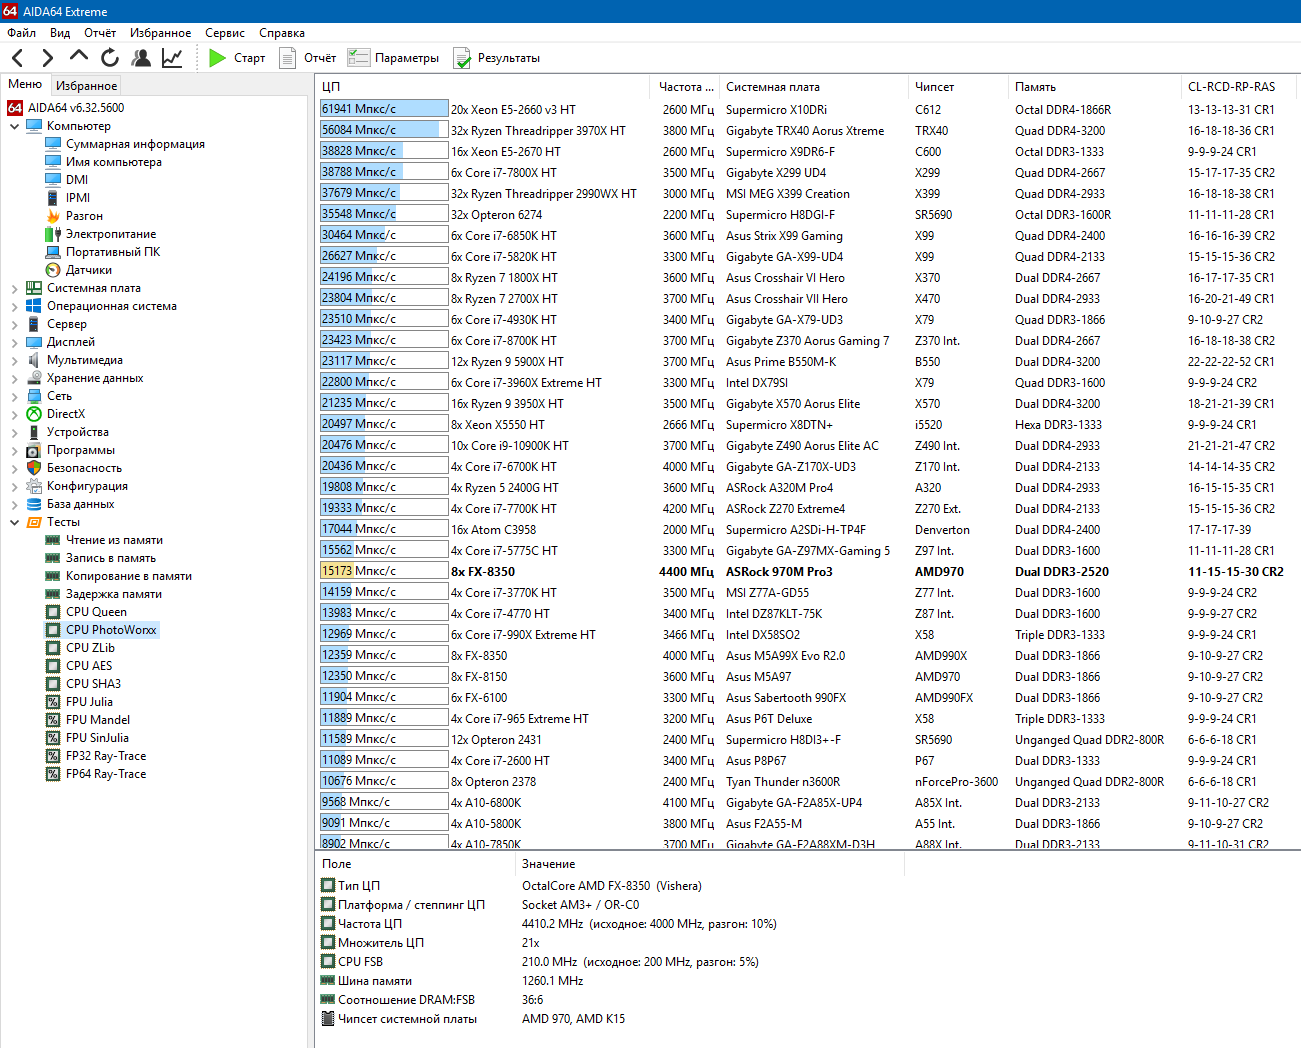Open Параметры from the toolbar

(393, 58)
